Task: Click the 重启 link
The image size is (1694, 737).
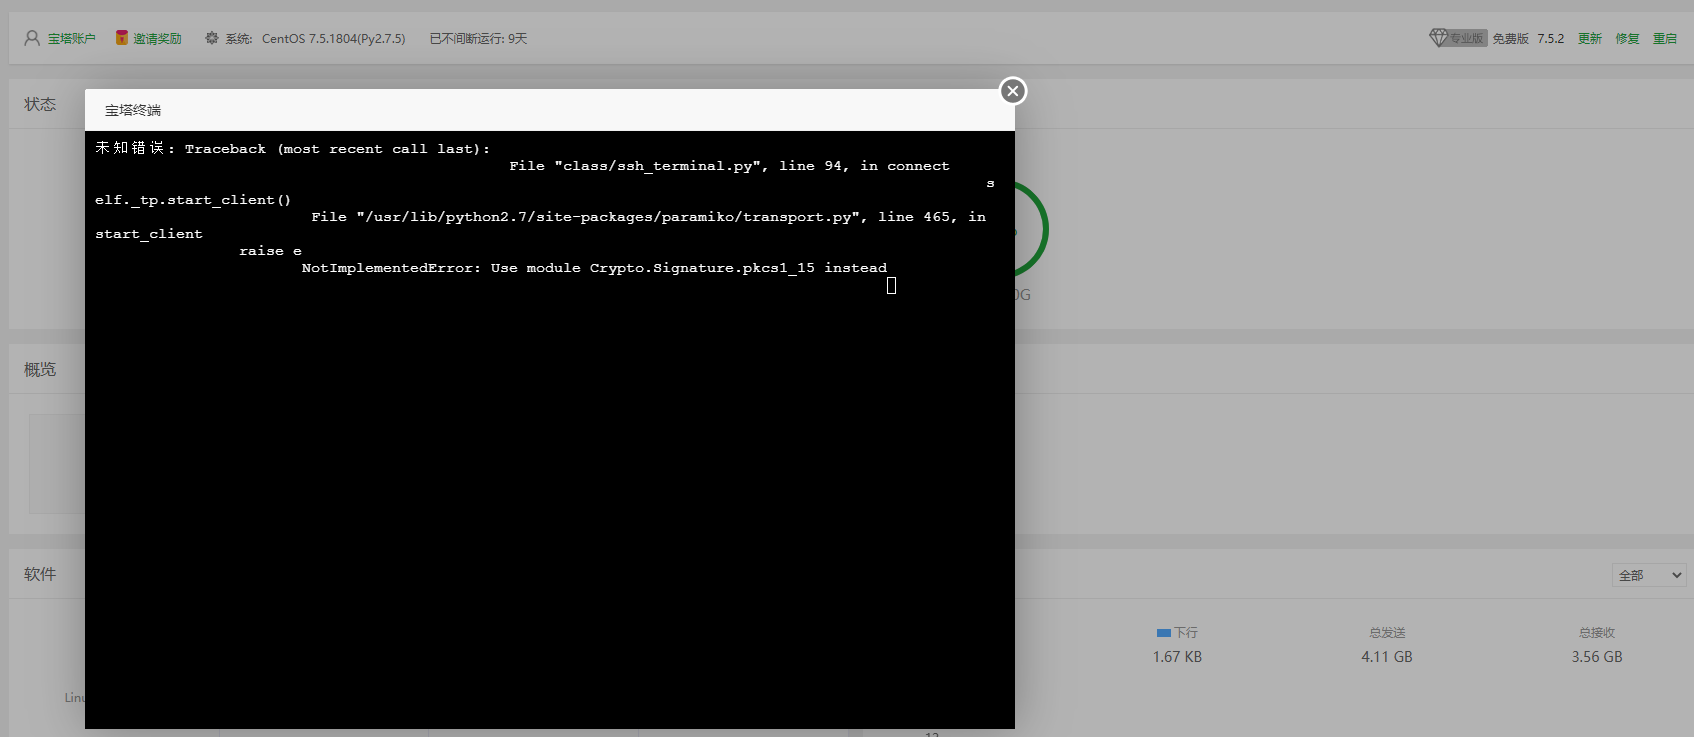Action: coord(1665,39)
